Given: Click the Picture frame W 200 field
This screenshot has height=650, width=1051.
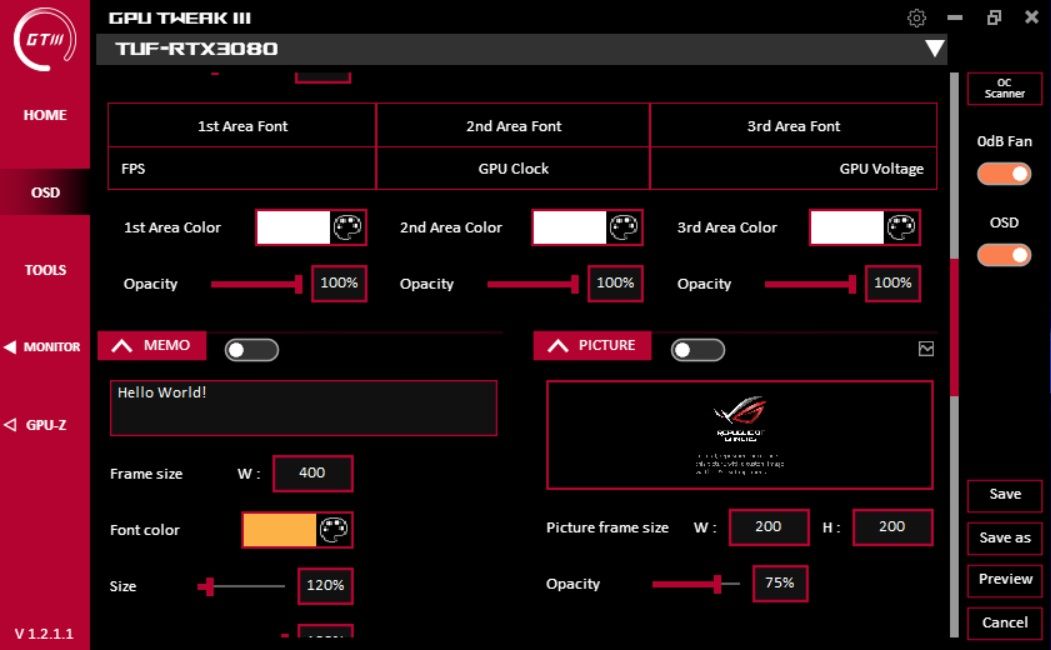Looking at the screenshot, I should [x=769, y=527].
